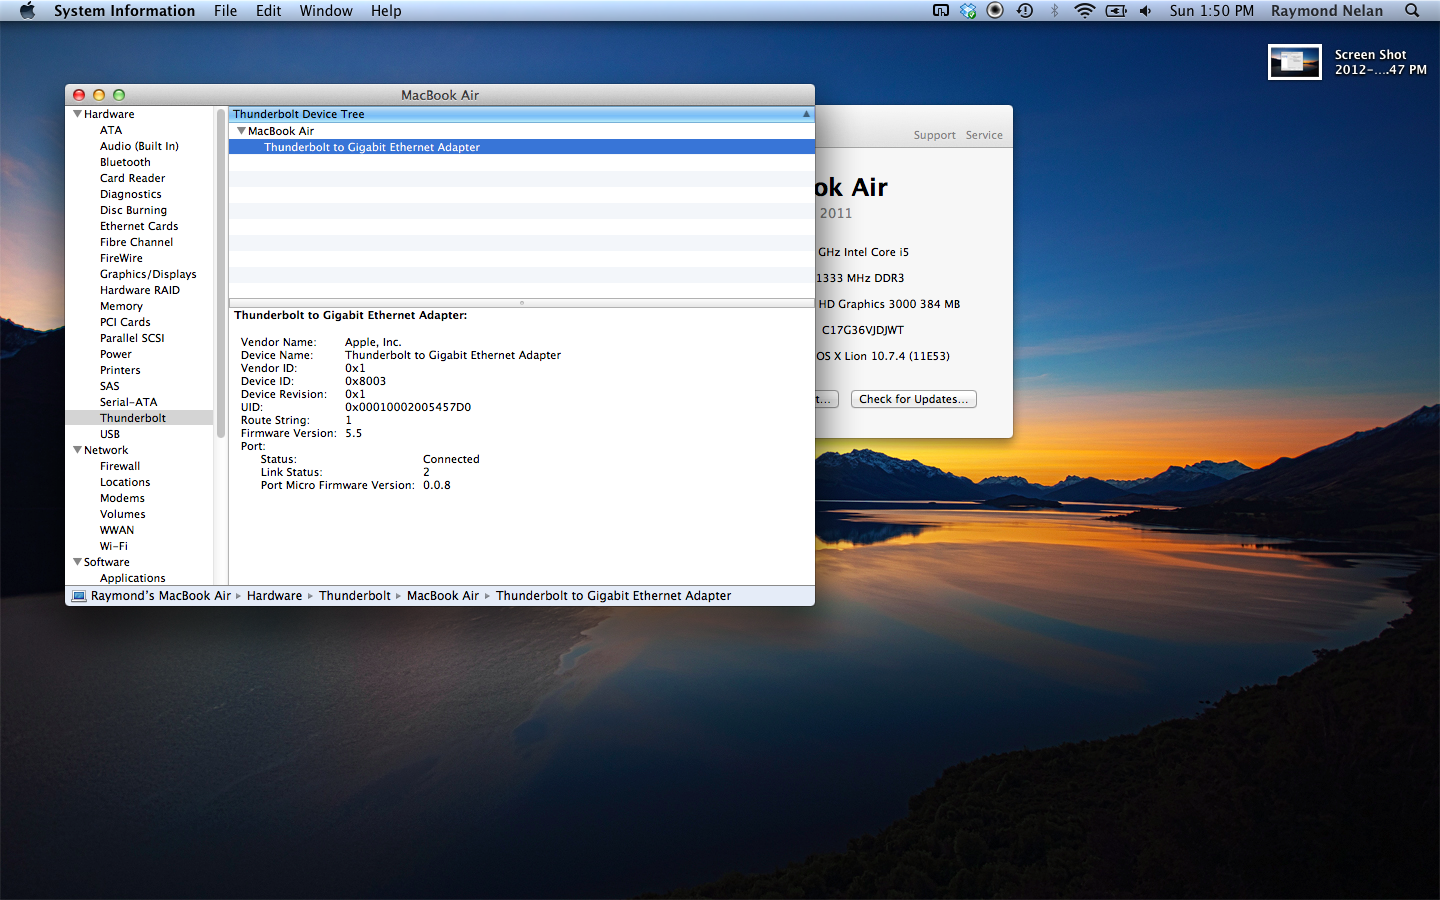This screenshot has height=900, width=1440.
Task: Select USB in the sidebar
Action: (110, 434)
